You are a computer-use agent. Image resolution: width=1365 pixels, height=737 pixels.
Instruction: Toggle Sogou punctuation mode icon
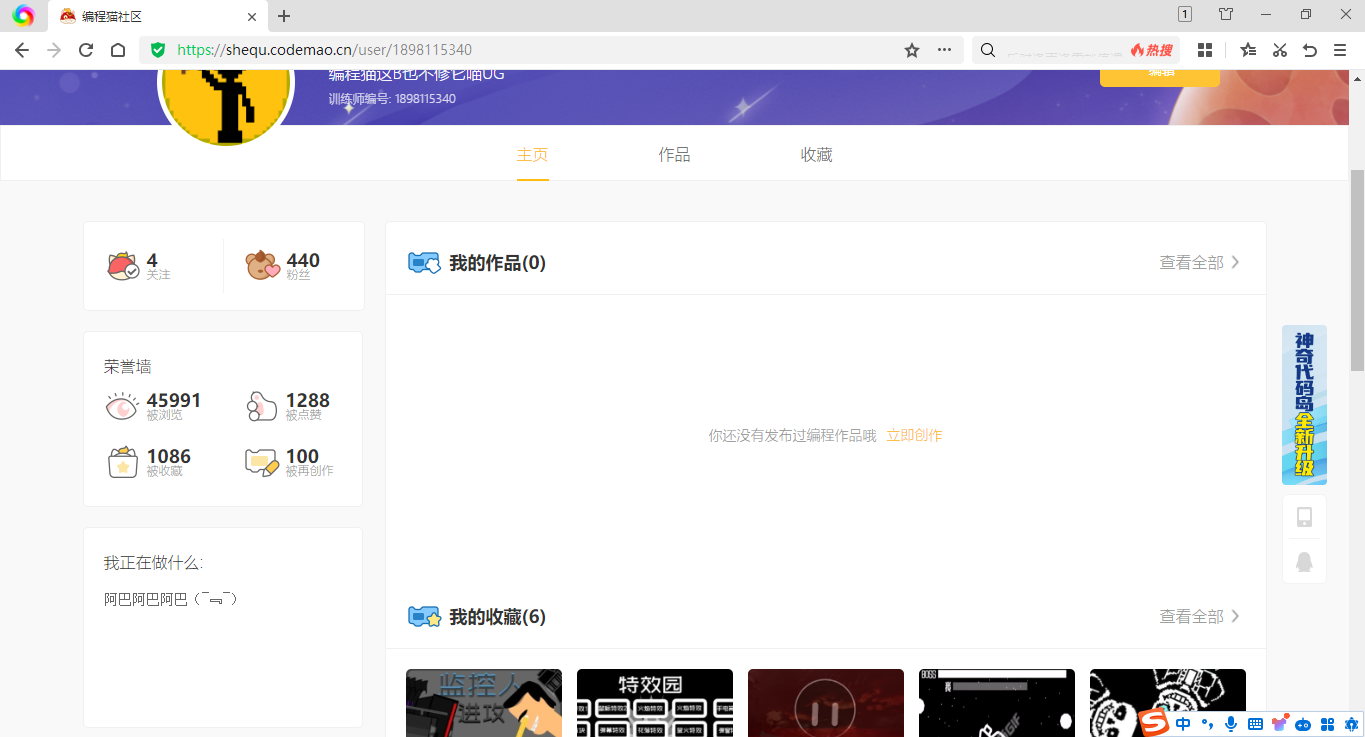click(x=1207, y=724)
